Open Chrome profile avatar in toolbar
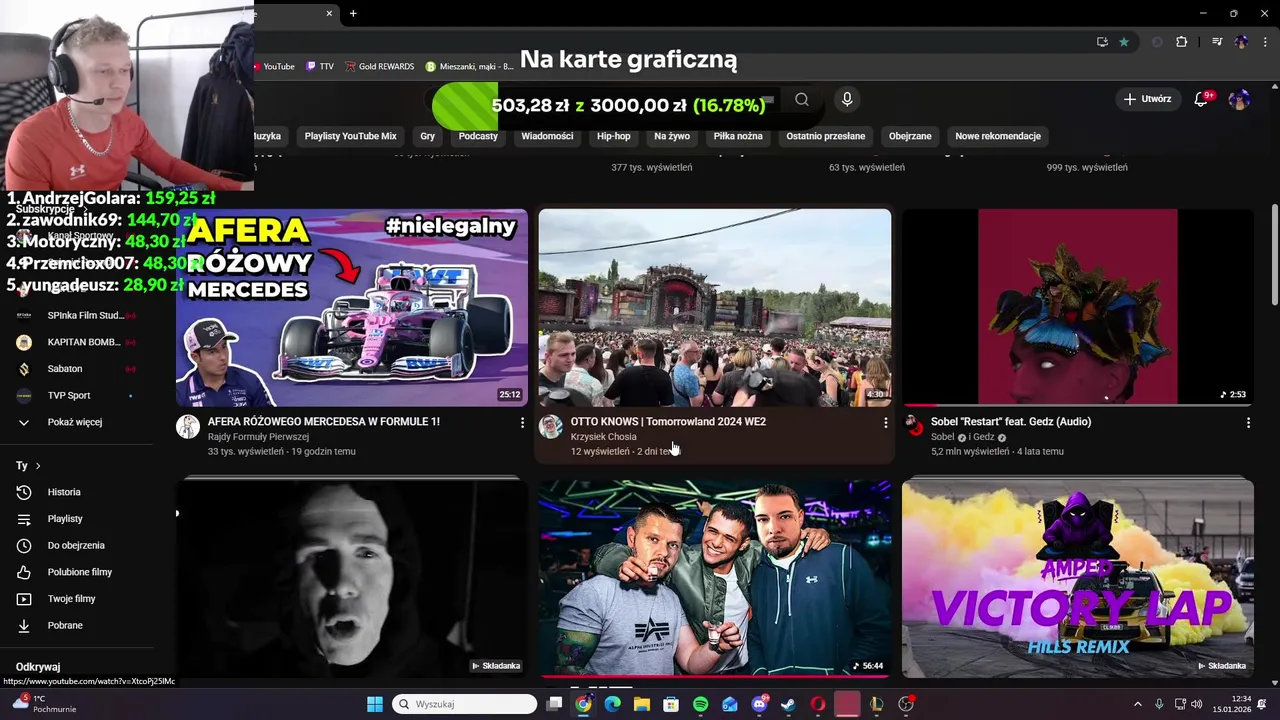This screenshot has height=720, width=1280. tap(1241, 42)
